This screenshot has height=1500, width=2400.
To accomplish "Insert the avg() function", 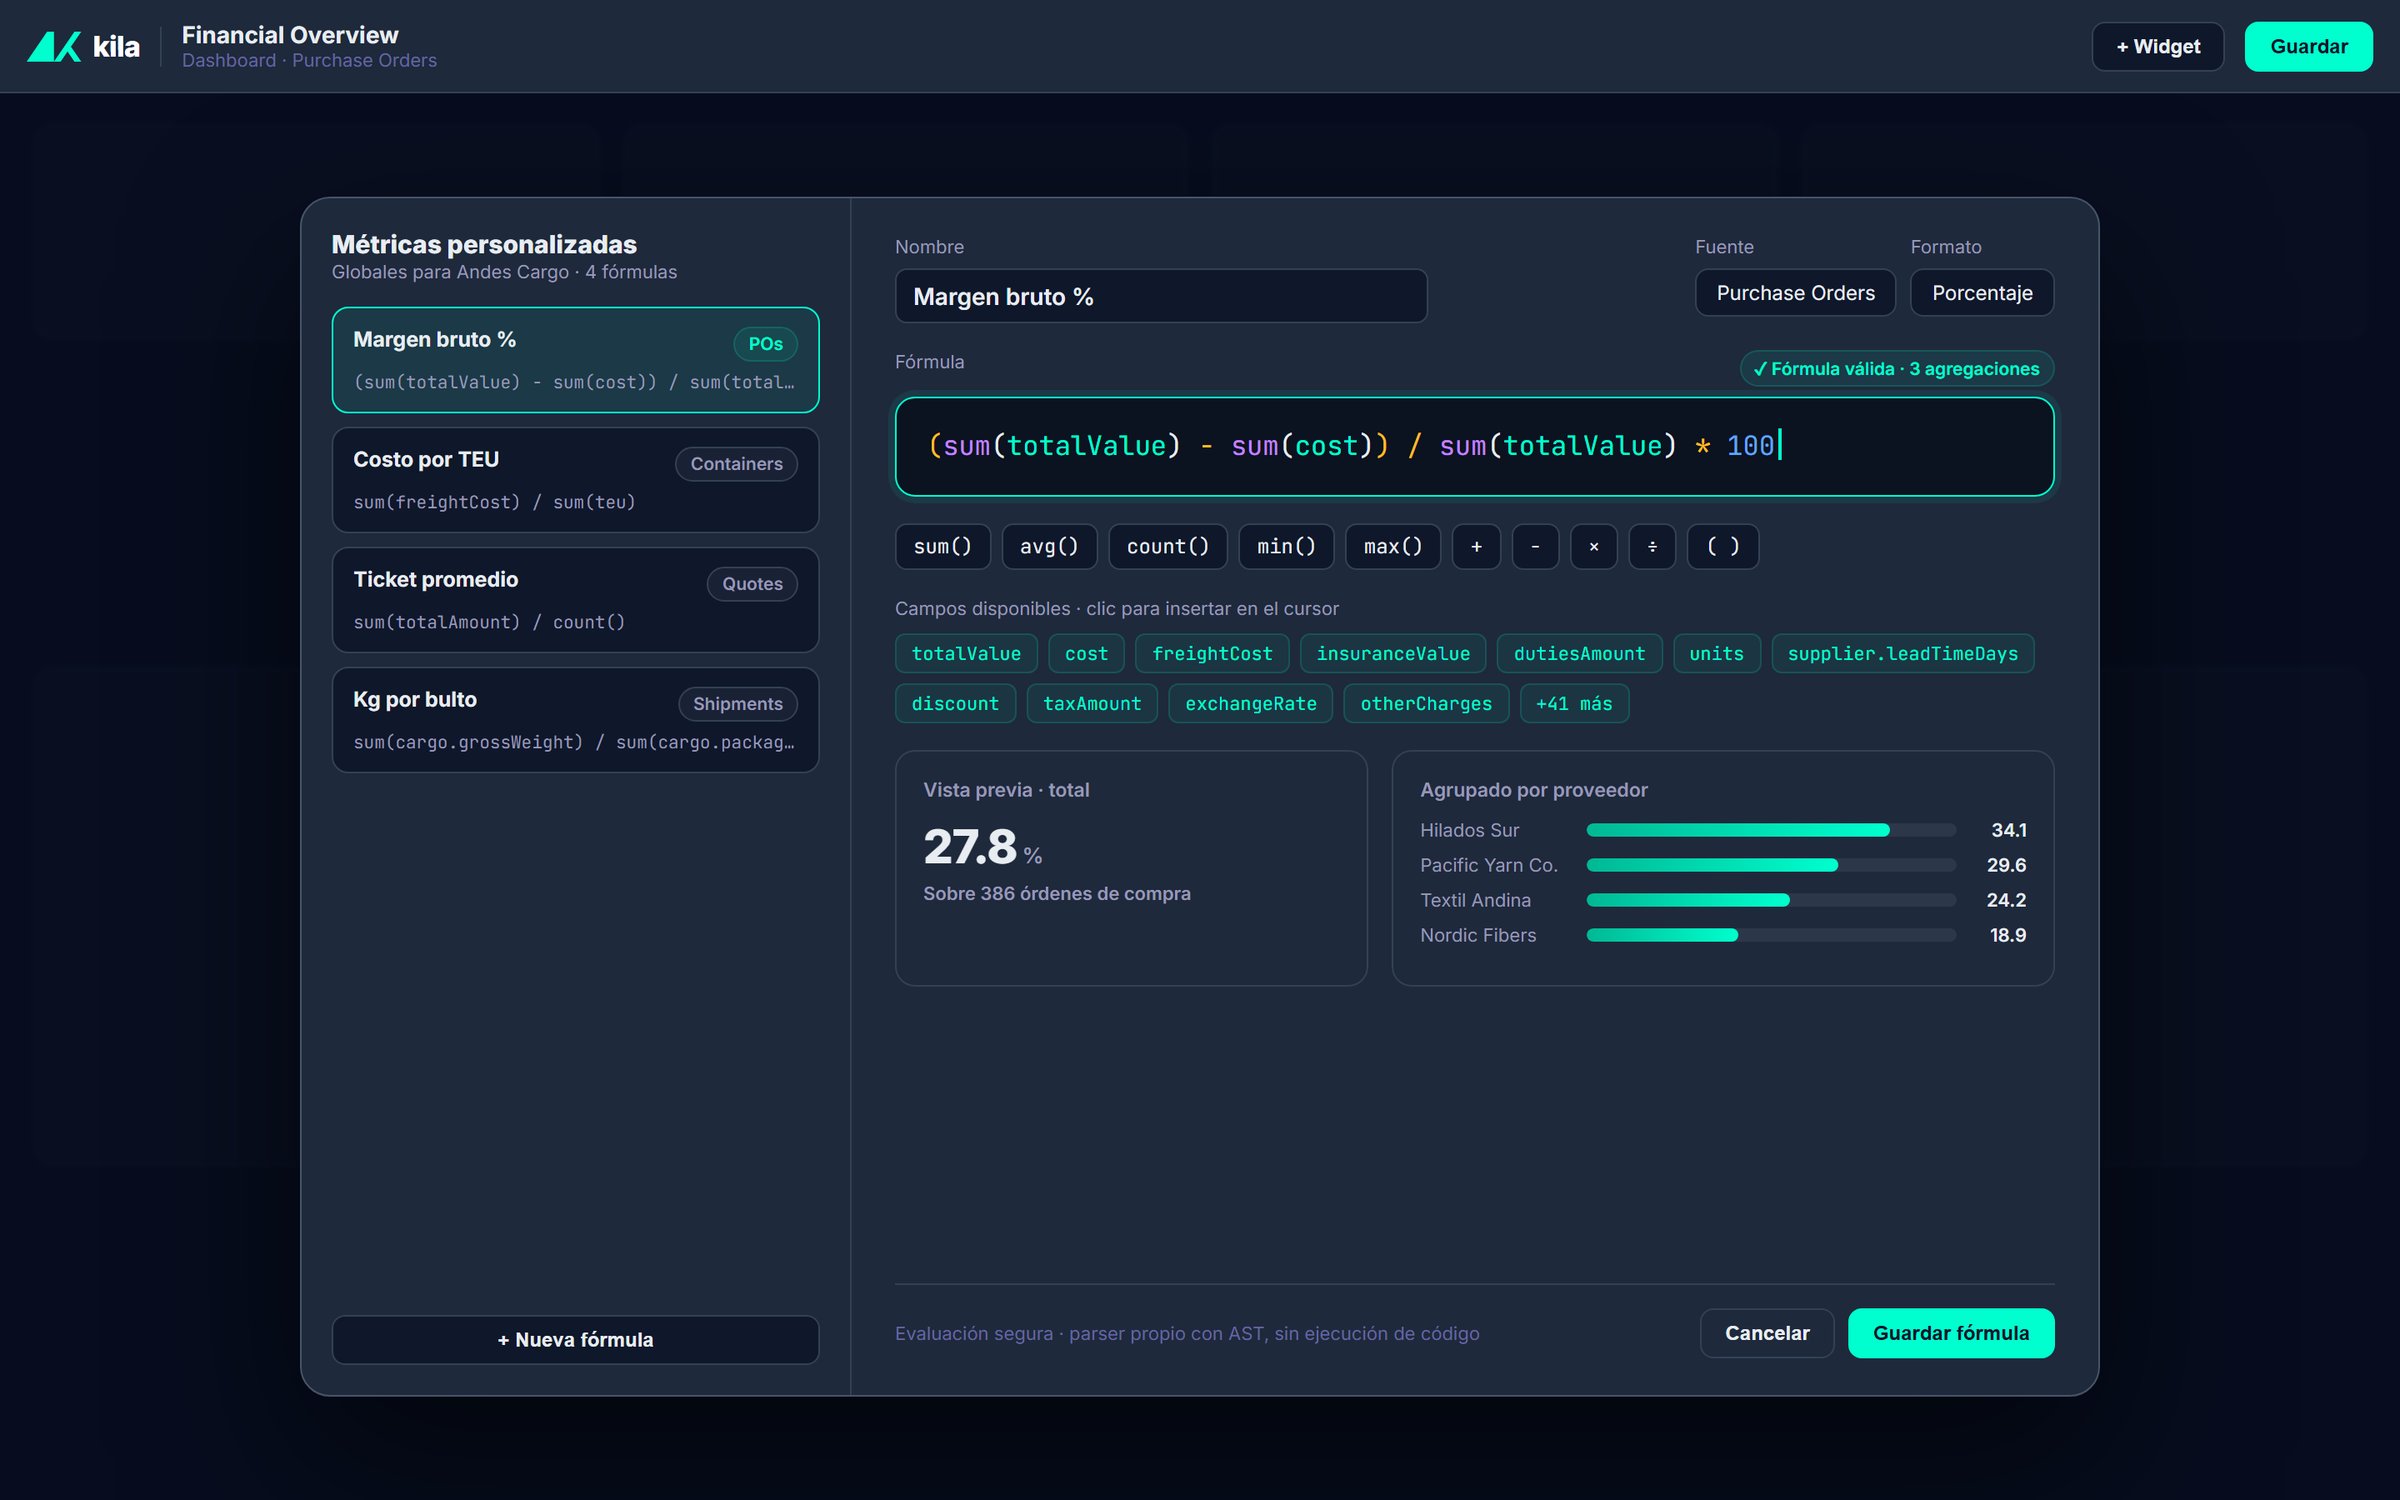I will click(1049, 546).
